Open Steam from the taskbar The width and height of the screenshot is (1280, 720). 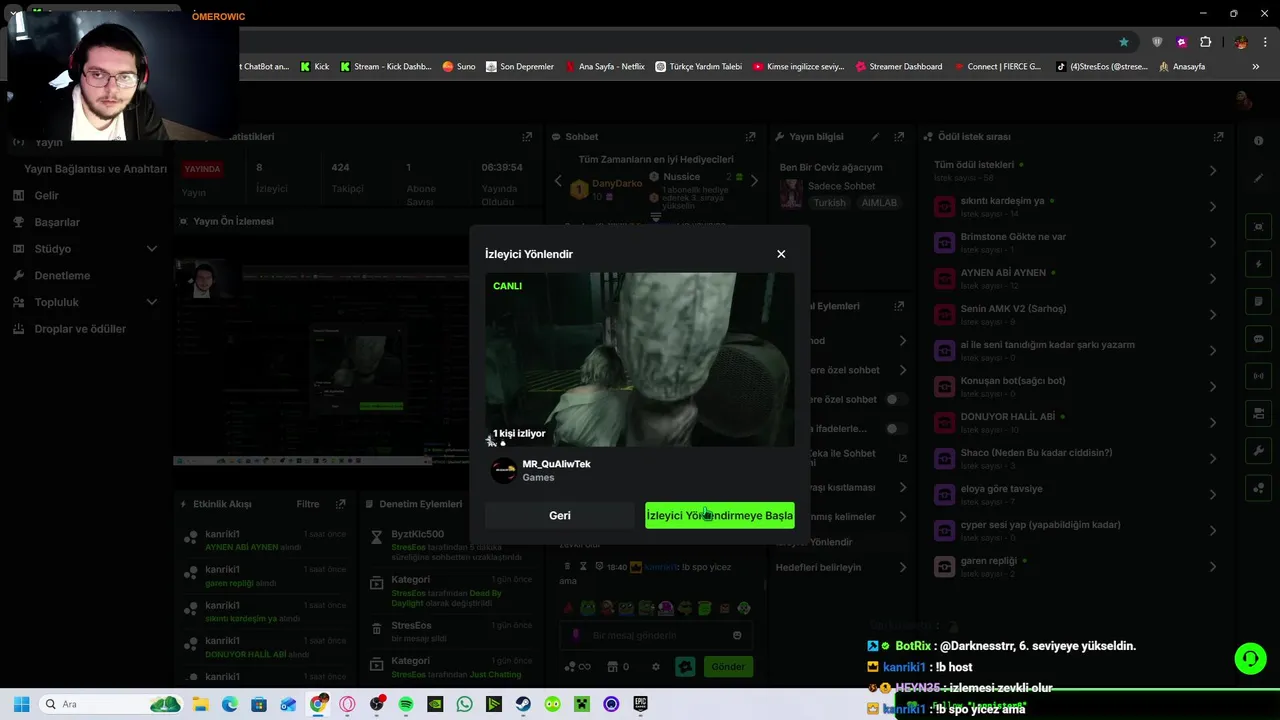point(523,704)
